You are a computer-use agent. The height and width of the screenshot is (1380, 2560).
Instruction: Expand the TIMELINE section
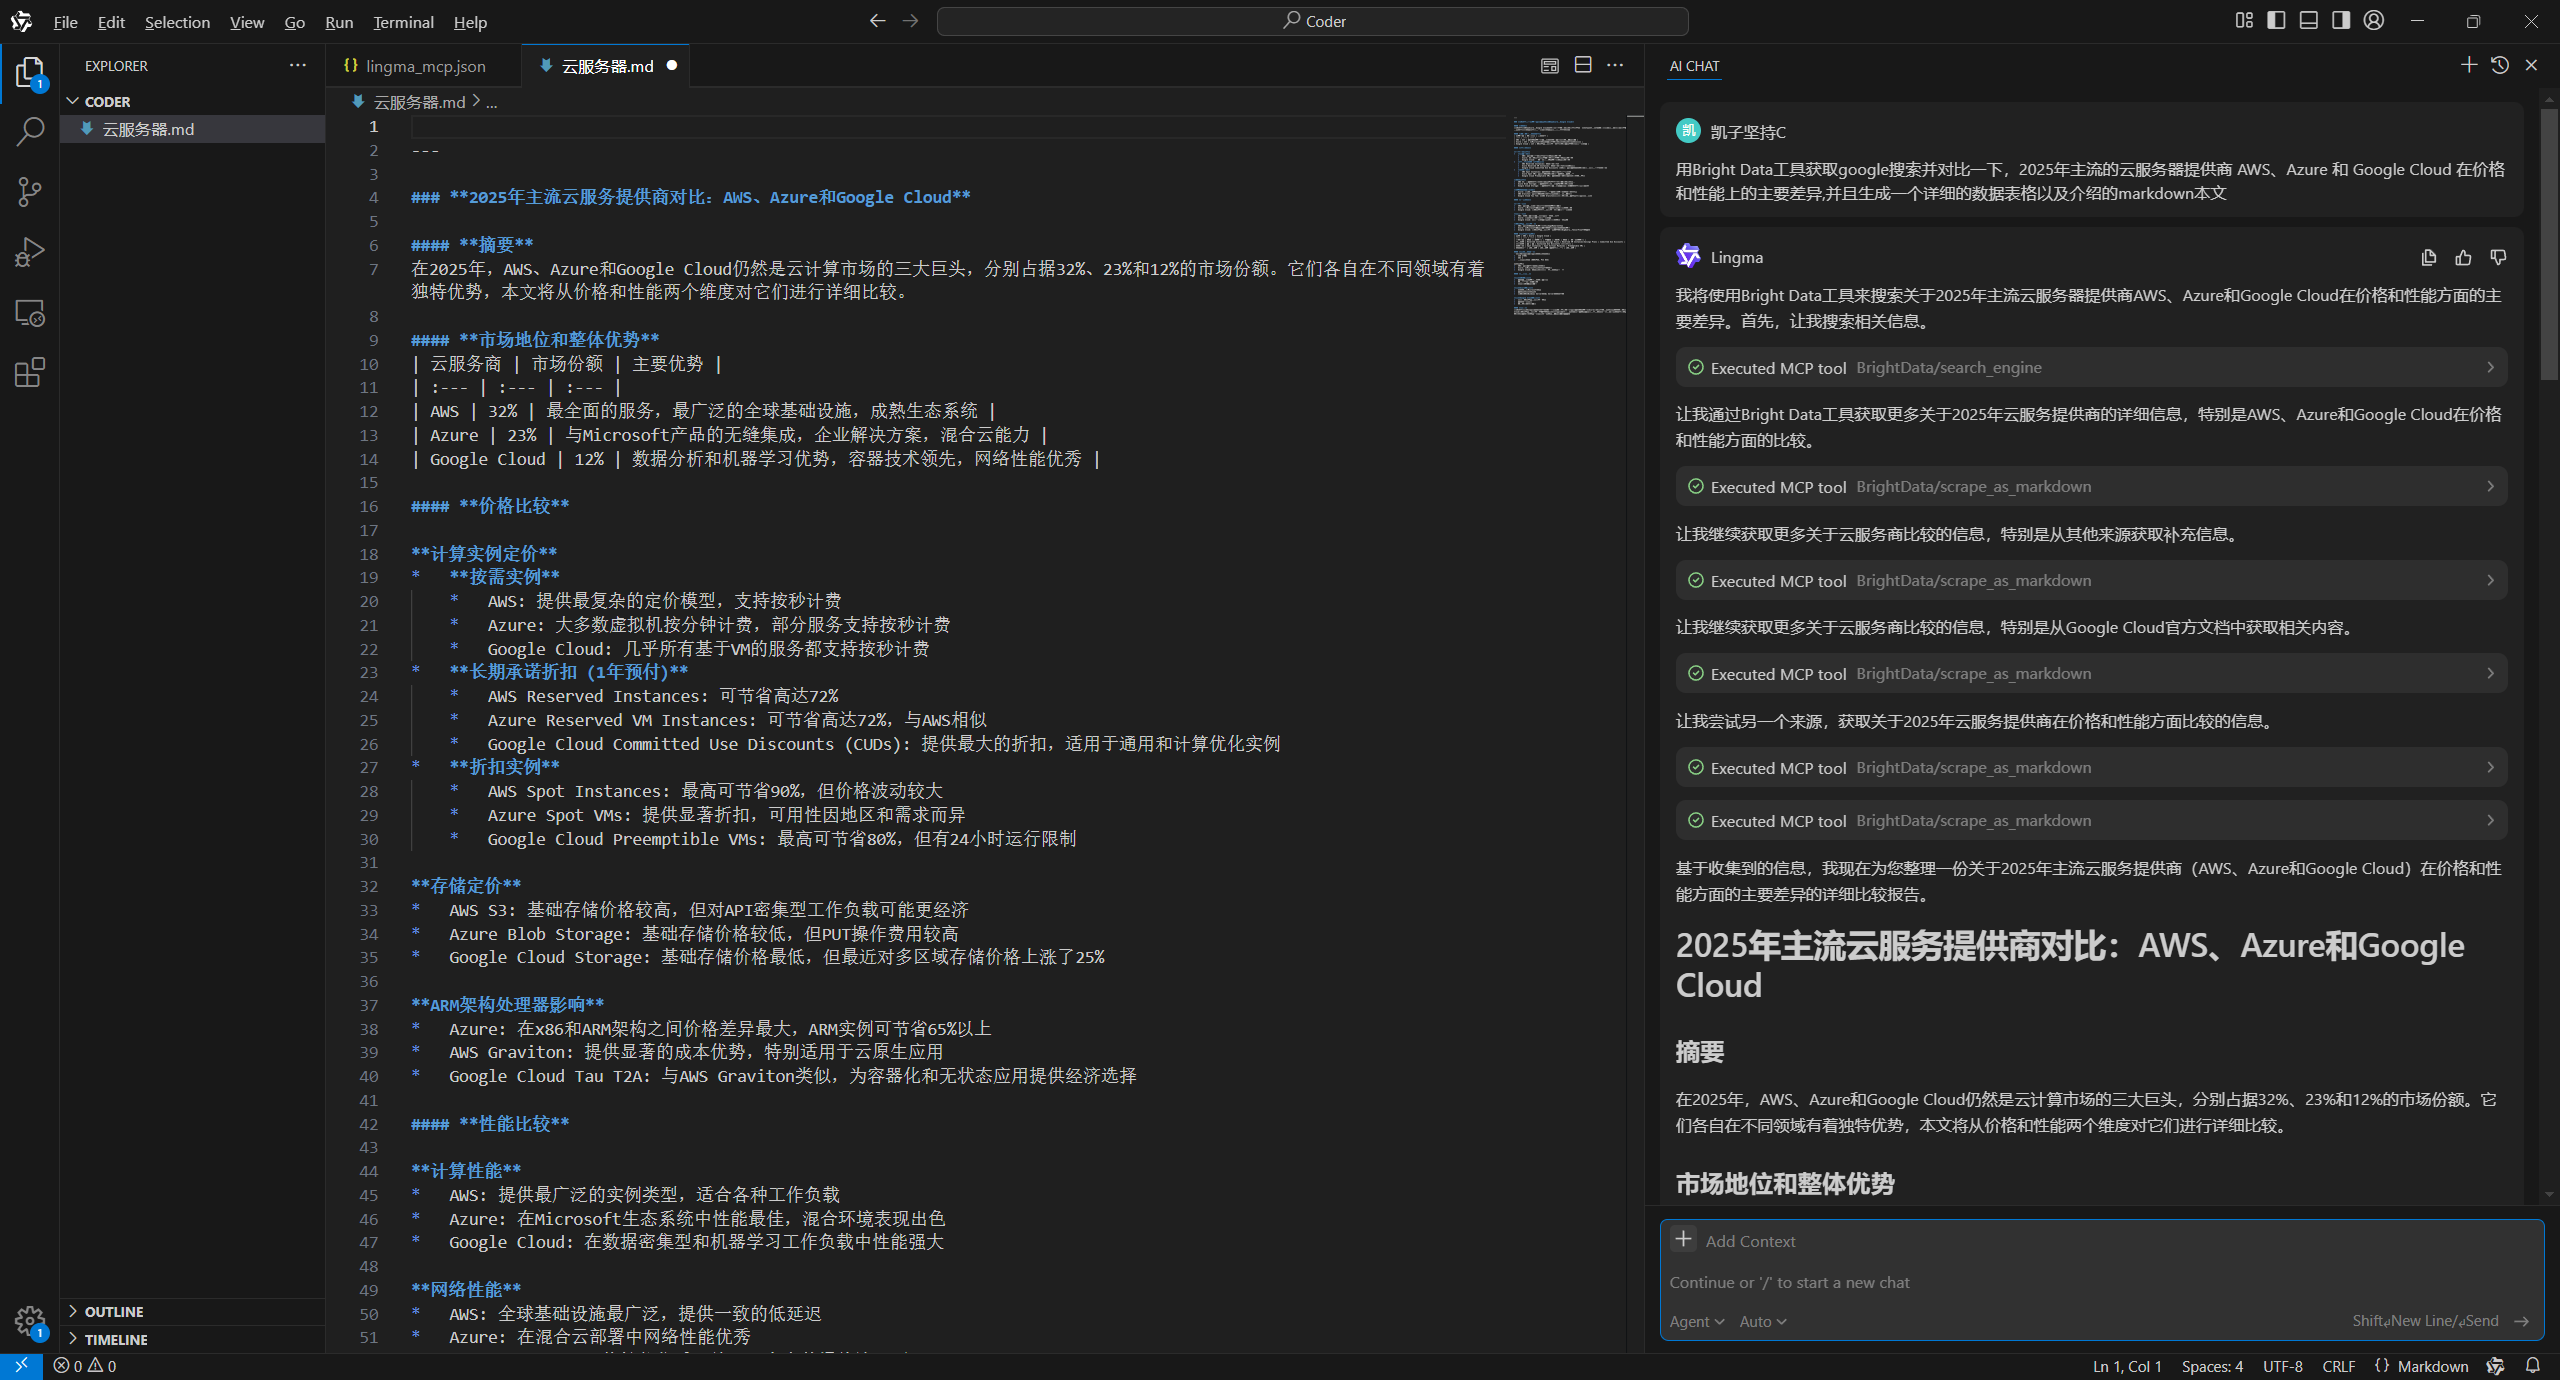[x=193, y=1340]
